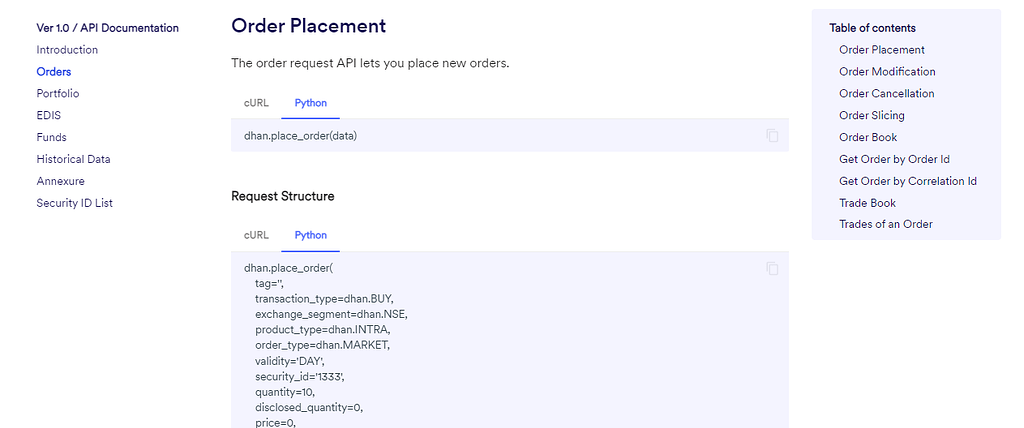Copy the dhan.place_order(data) code snippet

pos(772,136)
